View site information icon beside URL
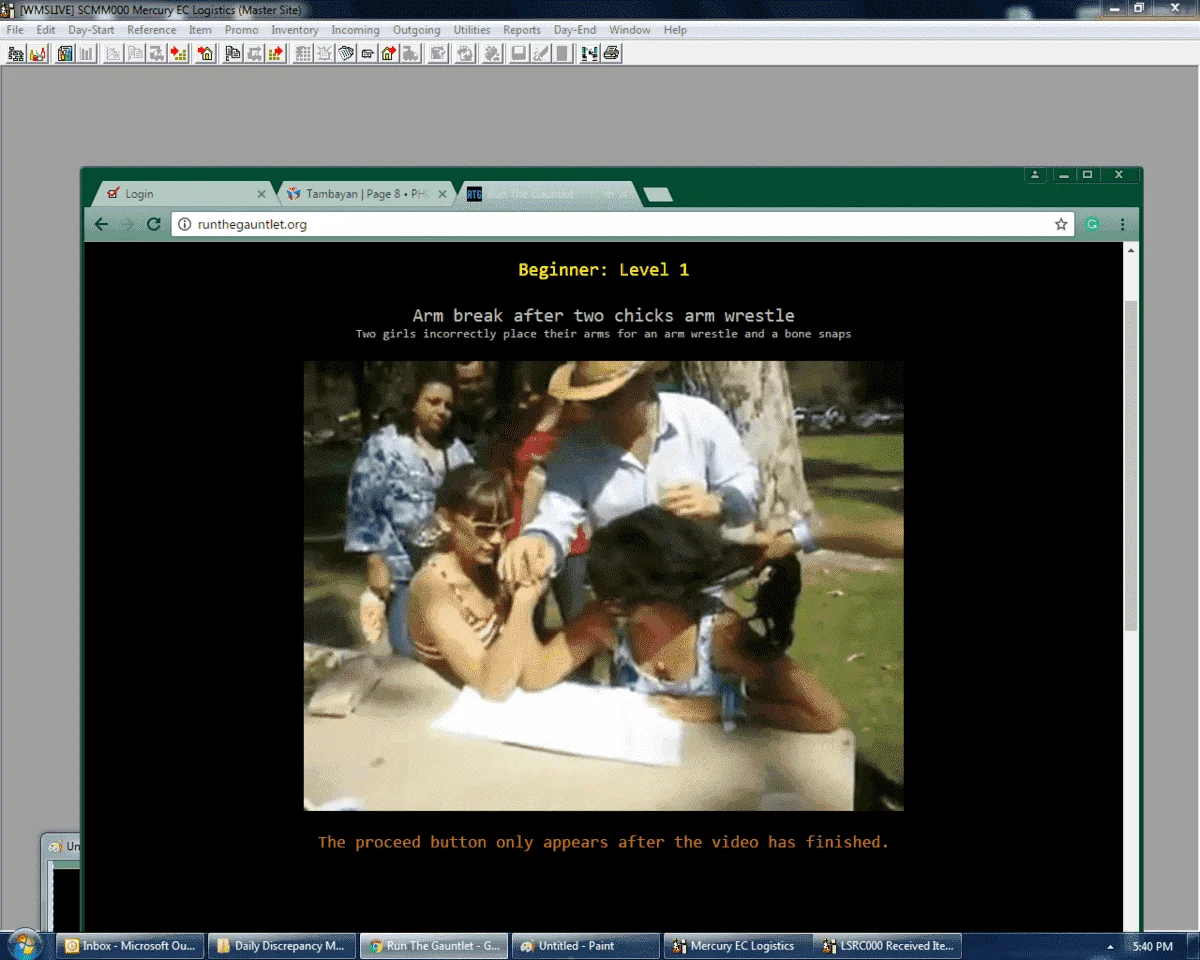 coord(184,224)
